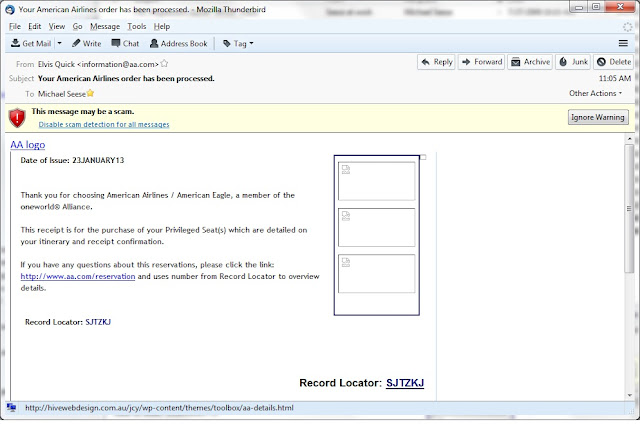Click the subject line text
The width and height of the screenshot is (640, 424).
(x=126, y=78)
